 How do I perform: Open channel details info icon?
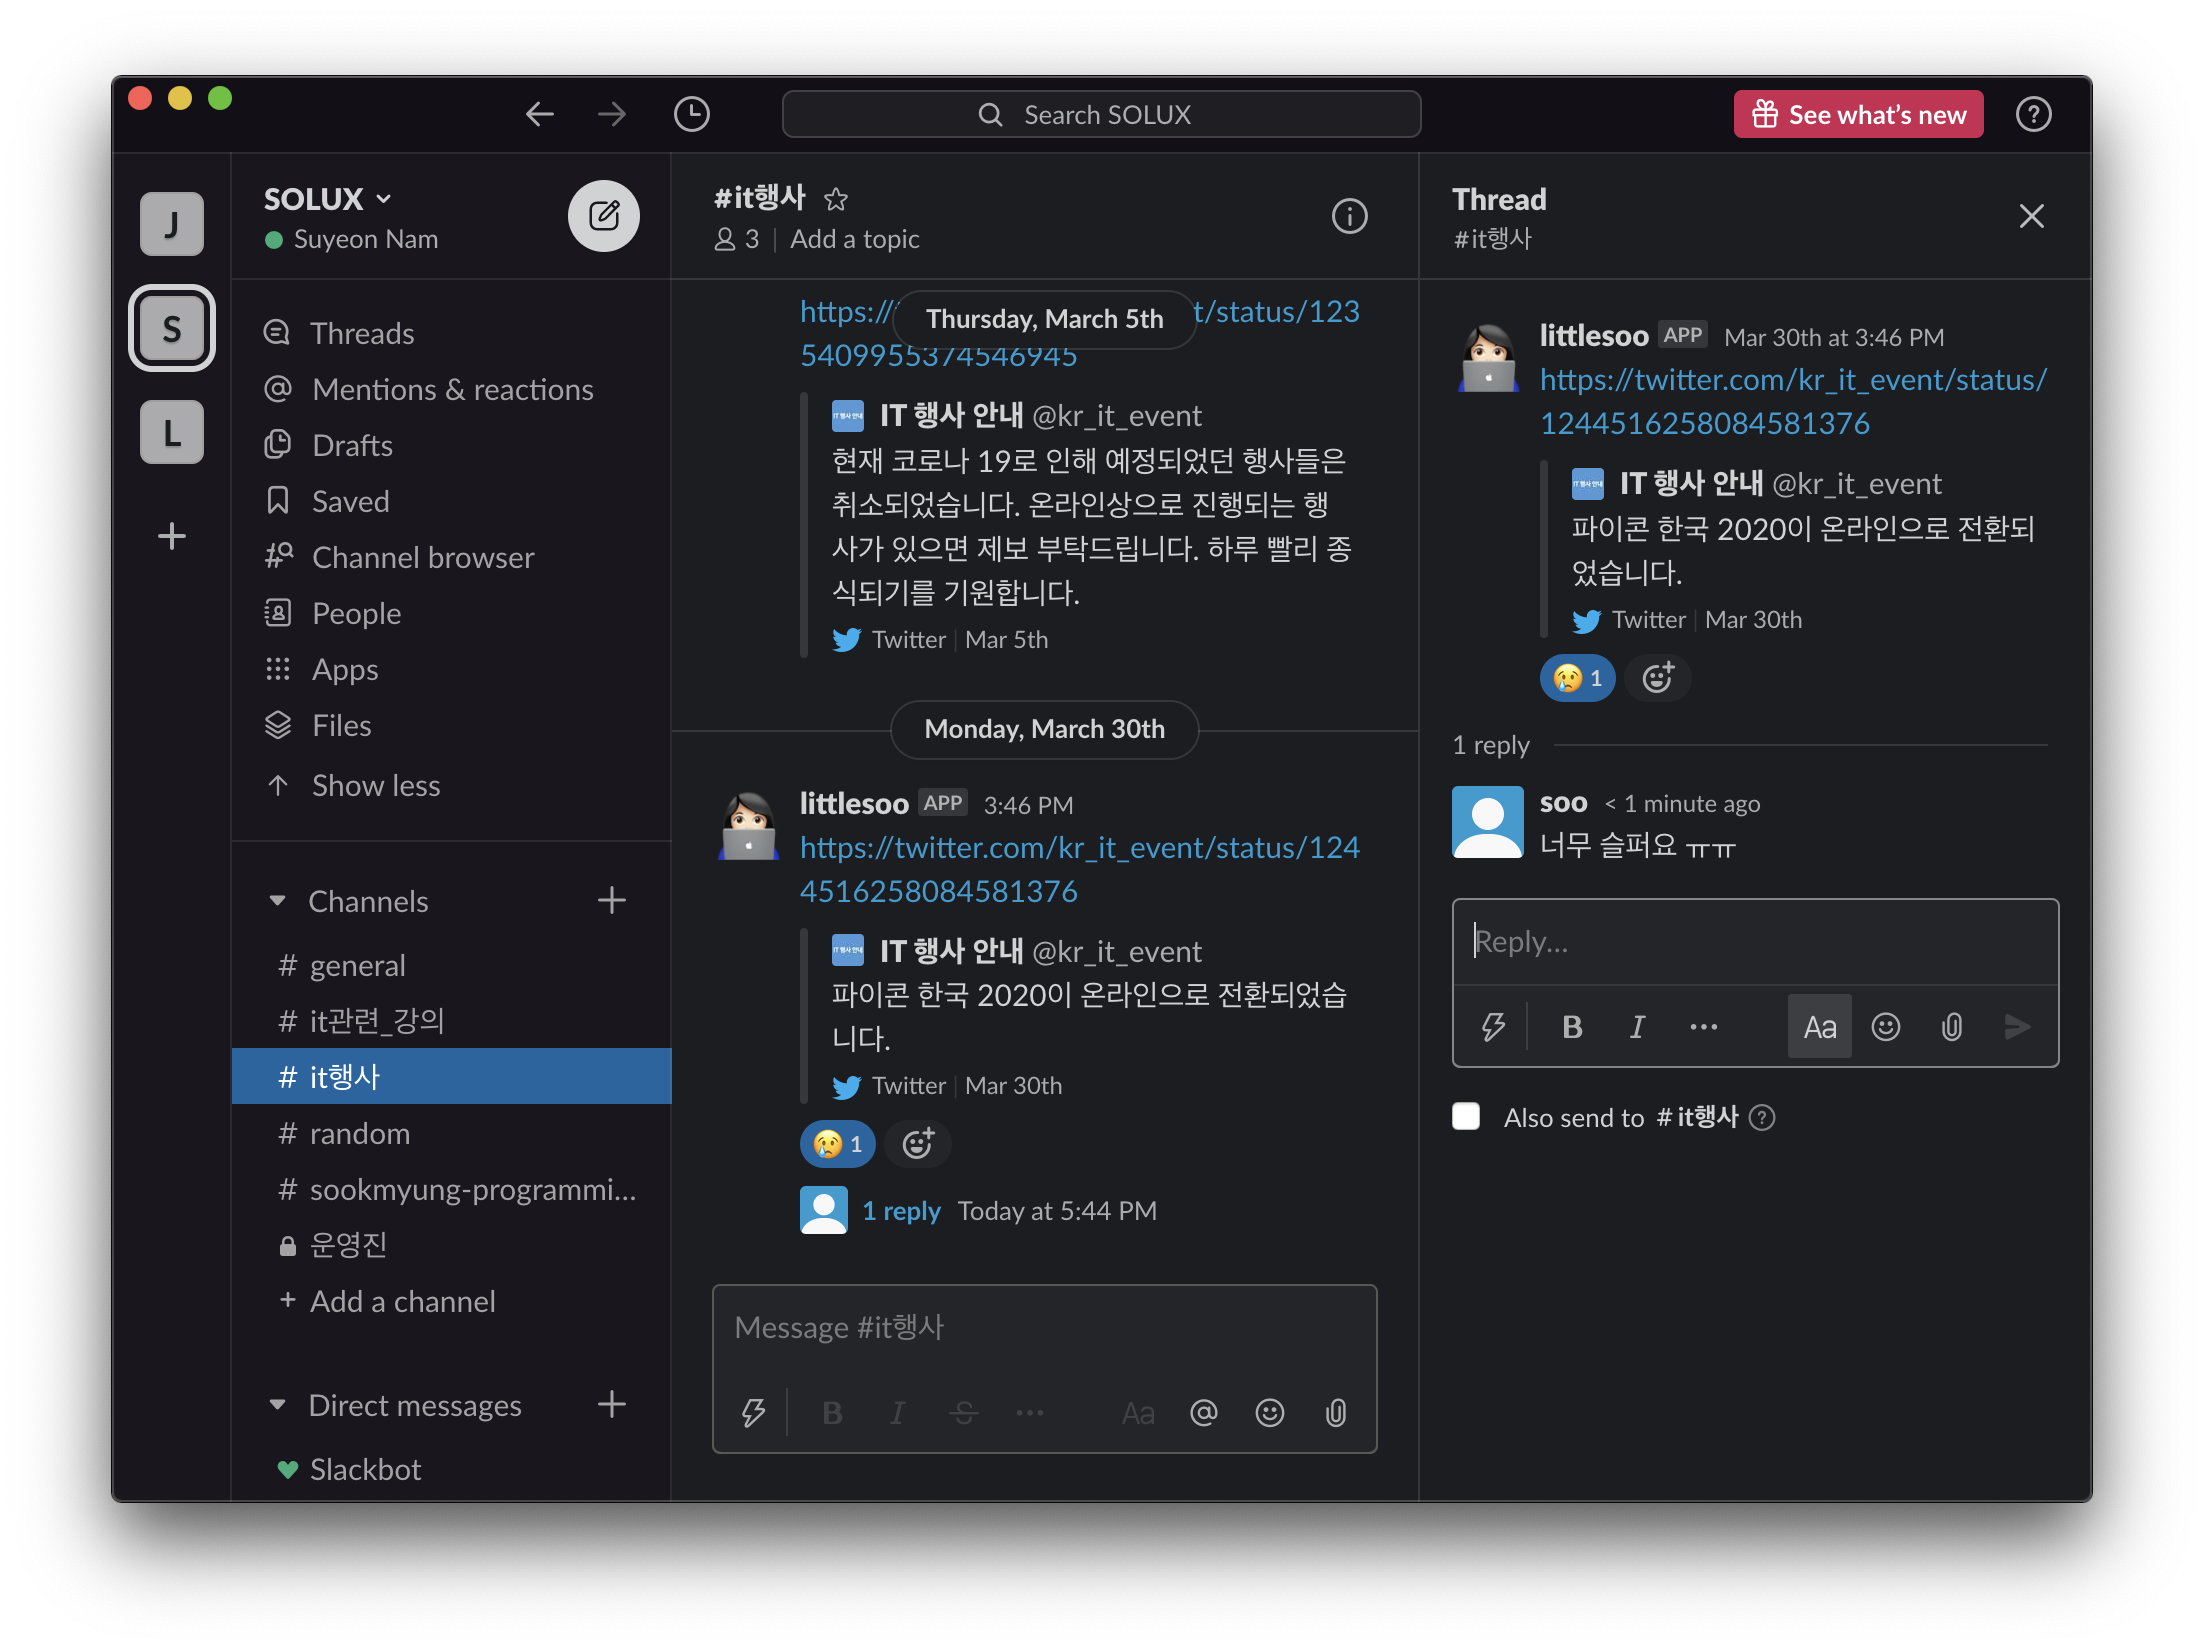pyautogui.click(x=1349, y=215)
